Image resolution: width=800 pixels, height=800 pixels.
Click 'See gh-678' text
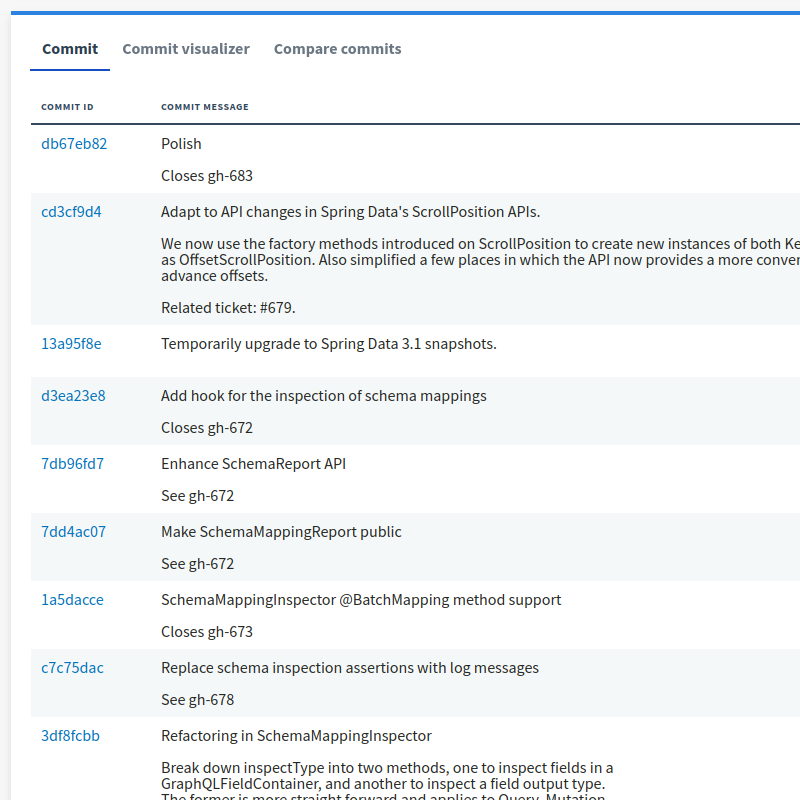click(x=197, y=699)
